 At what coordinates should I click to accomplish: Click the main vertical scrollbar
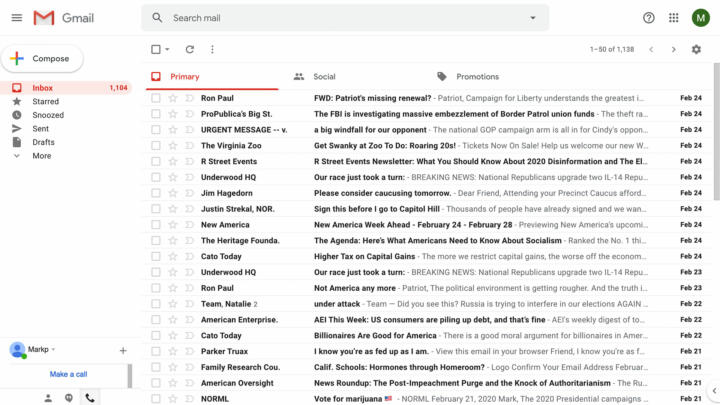coord(716,132)
